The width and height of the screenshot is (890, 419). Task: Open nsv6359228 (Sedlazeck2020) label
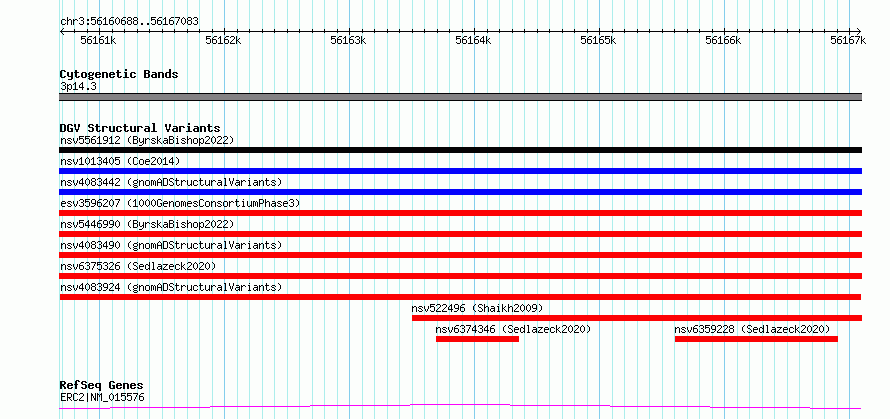point(752,329)
